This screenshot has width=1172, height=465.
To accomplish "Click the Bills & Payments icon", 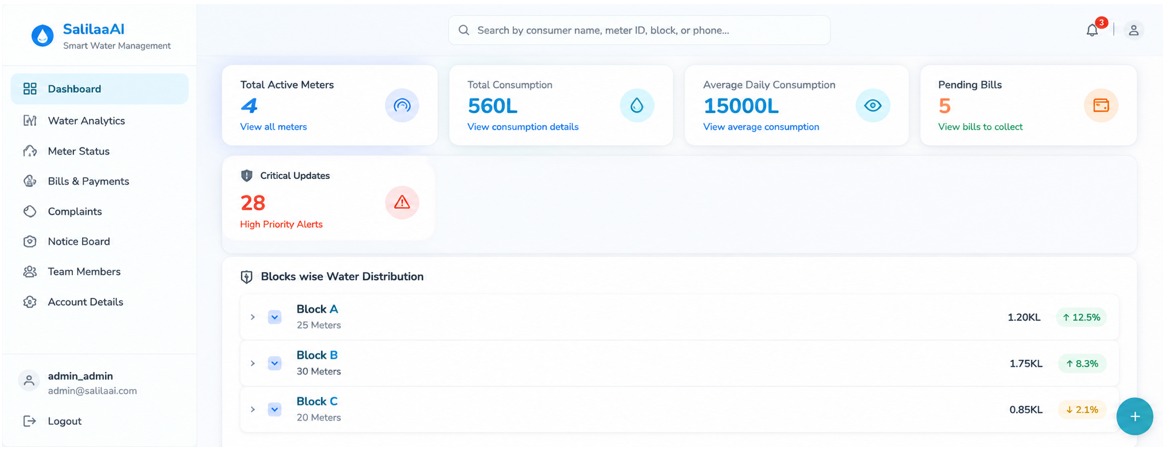I will click(30, 181).
